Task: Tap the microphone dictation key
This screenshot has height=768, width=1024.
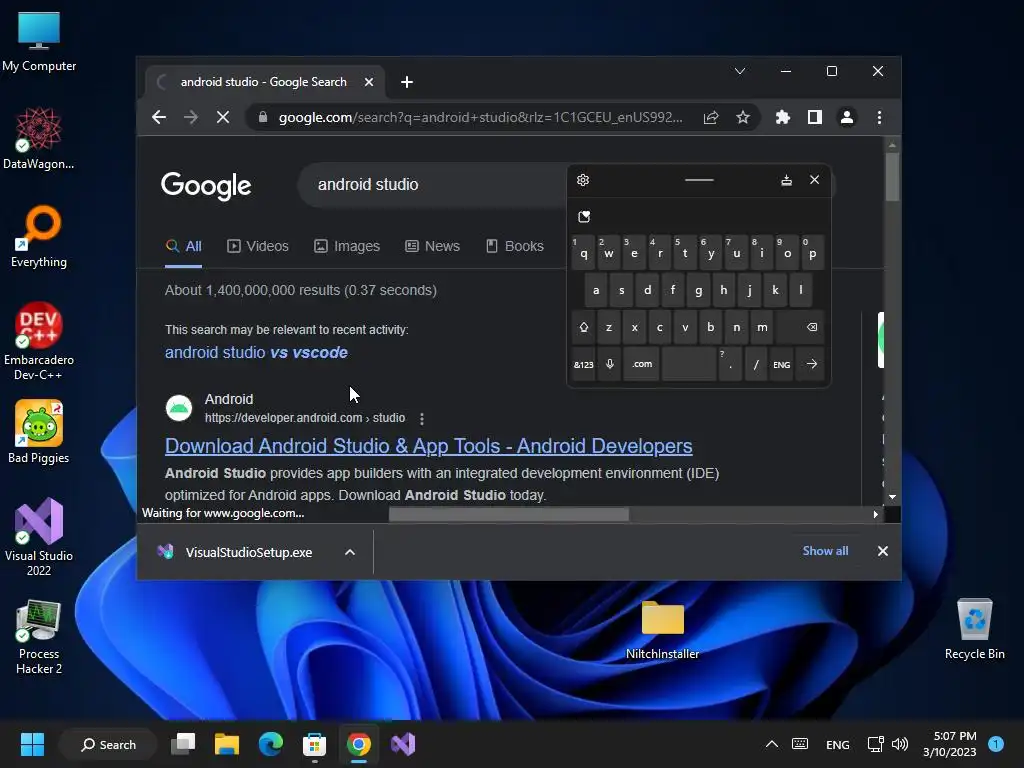Action: (609, 364)
